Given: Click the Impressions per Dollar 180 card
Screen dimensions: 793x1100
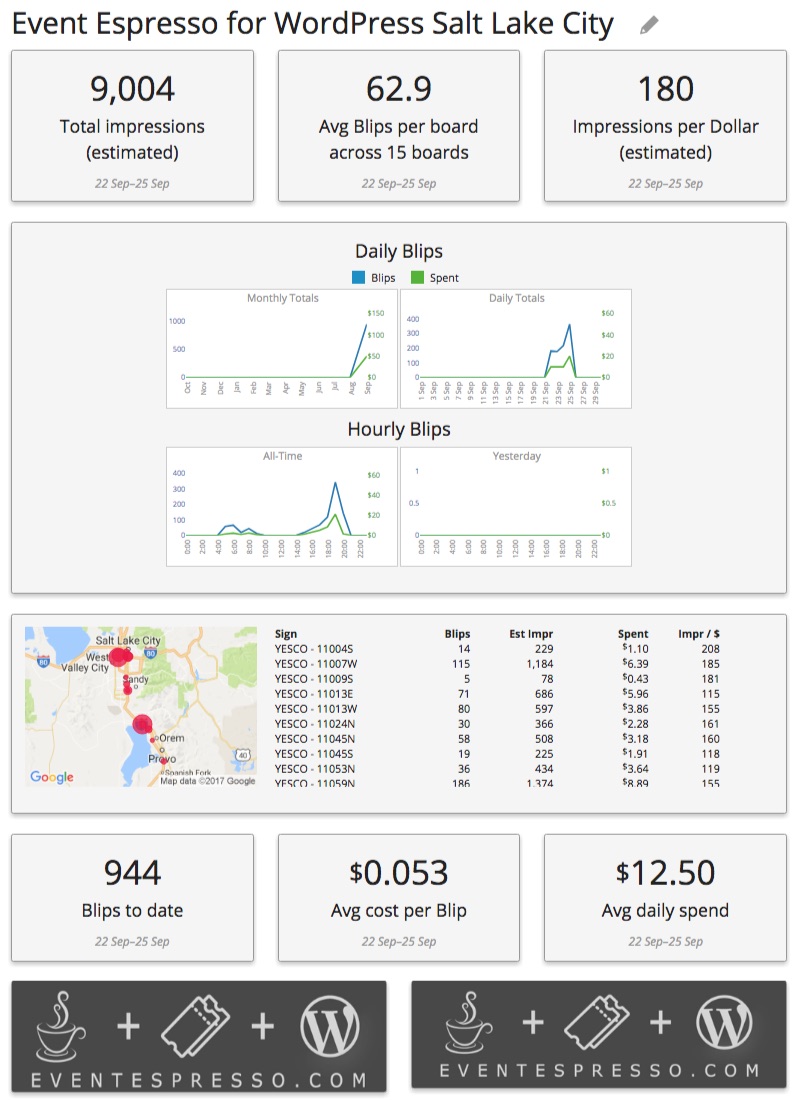Looking at the screenshot, I should [x=665, y=126].
